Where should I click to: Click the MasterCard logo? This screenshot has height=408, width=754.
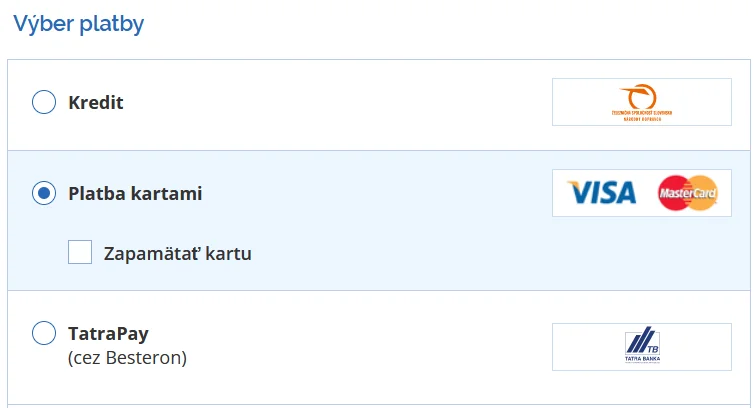(688, 193)
